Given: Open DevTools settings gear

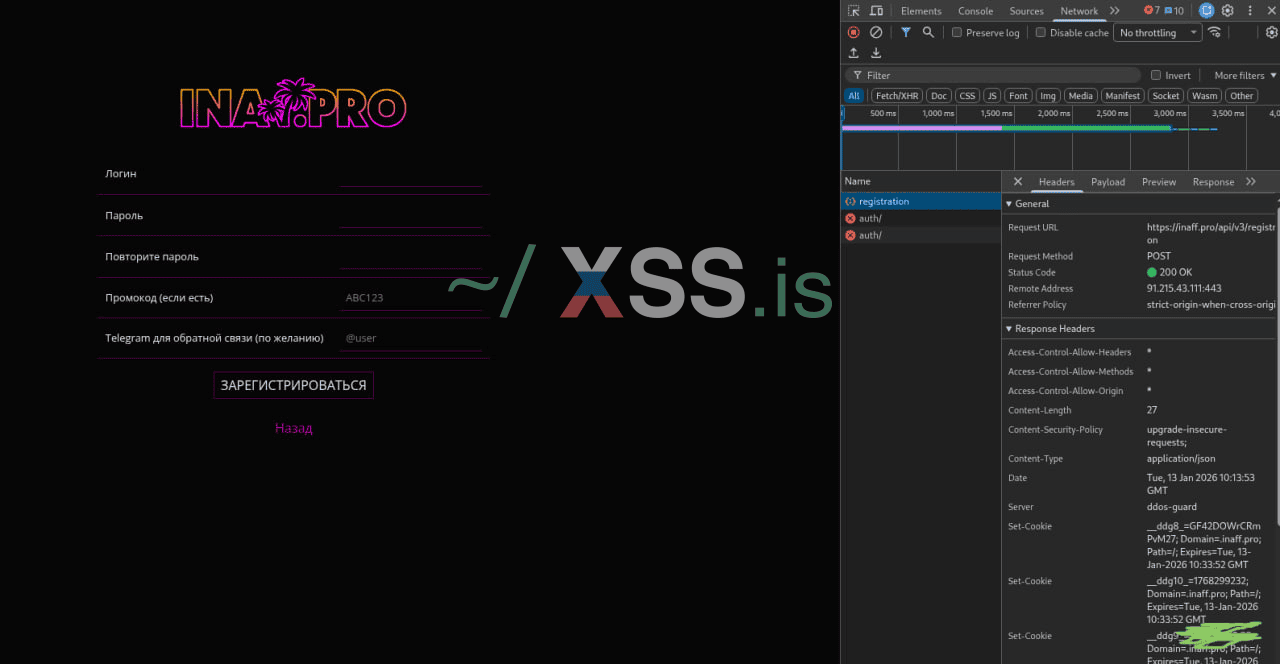Looking at the screenshot, I should (1228, 11).
